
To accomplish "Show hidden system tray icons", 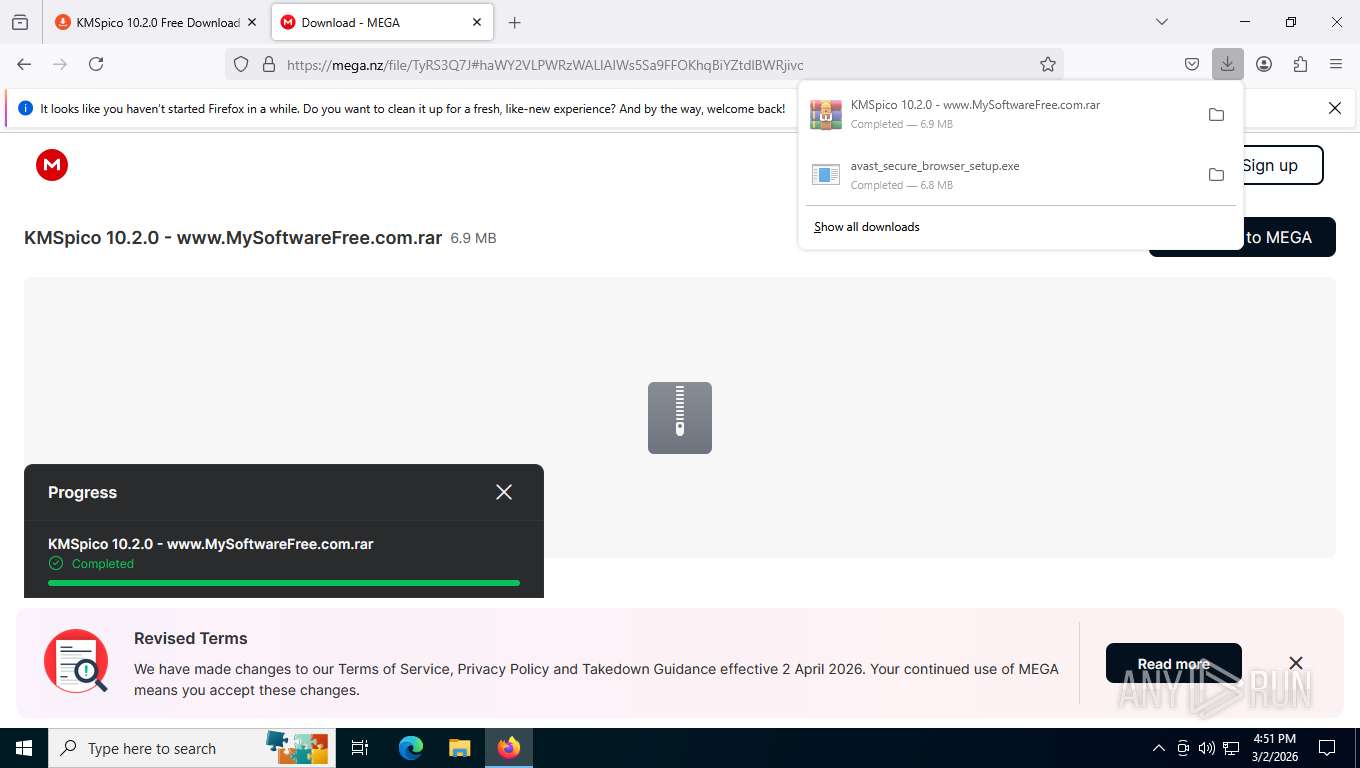I will pyautogui.click(x=1159, y=748).
